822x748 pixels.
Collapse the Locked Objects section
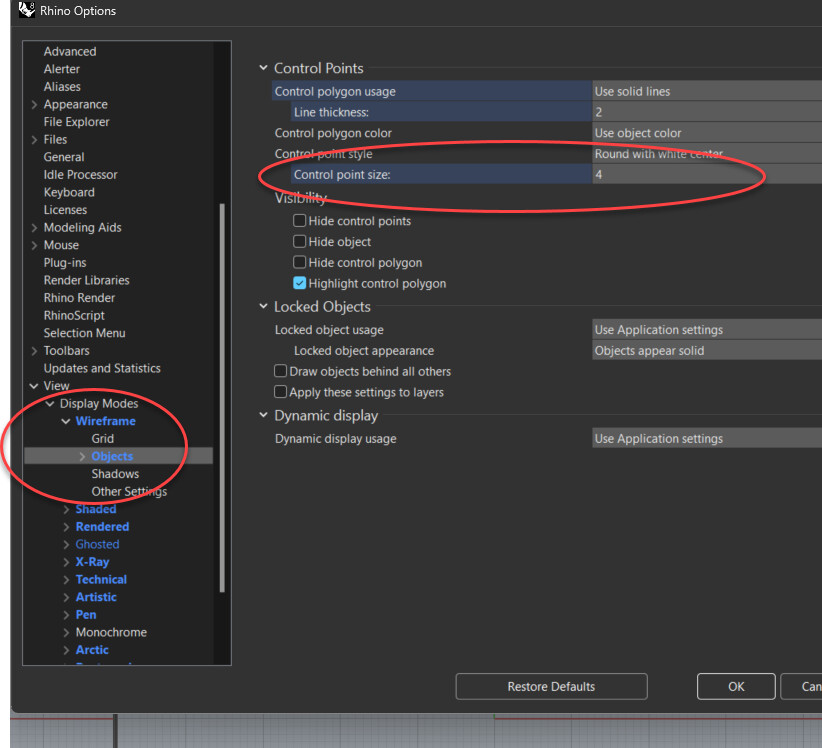[263, 307]
